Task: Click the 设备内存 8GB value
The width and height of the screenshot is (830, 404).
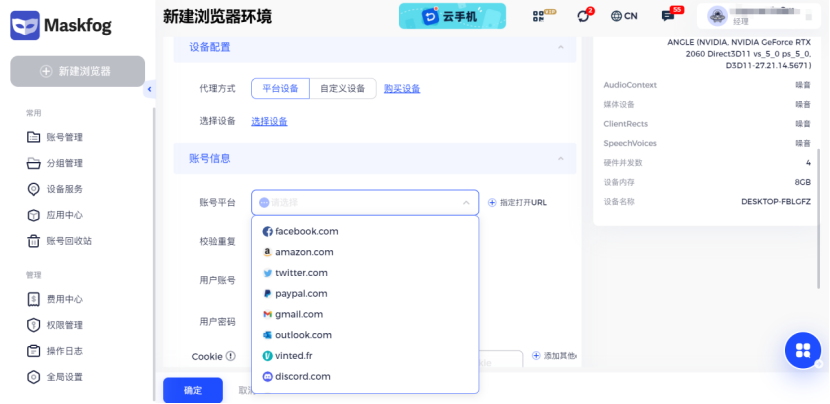Action: click(x=802, y=182)
